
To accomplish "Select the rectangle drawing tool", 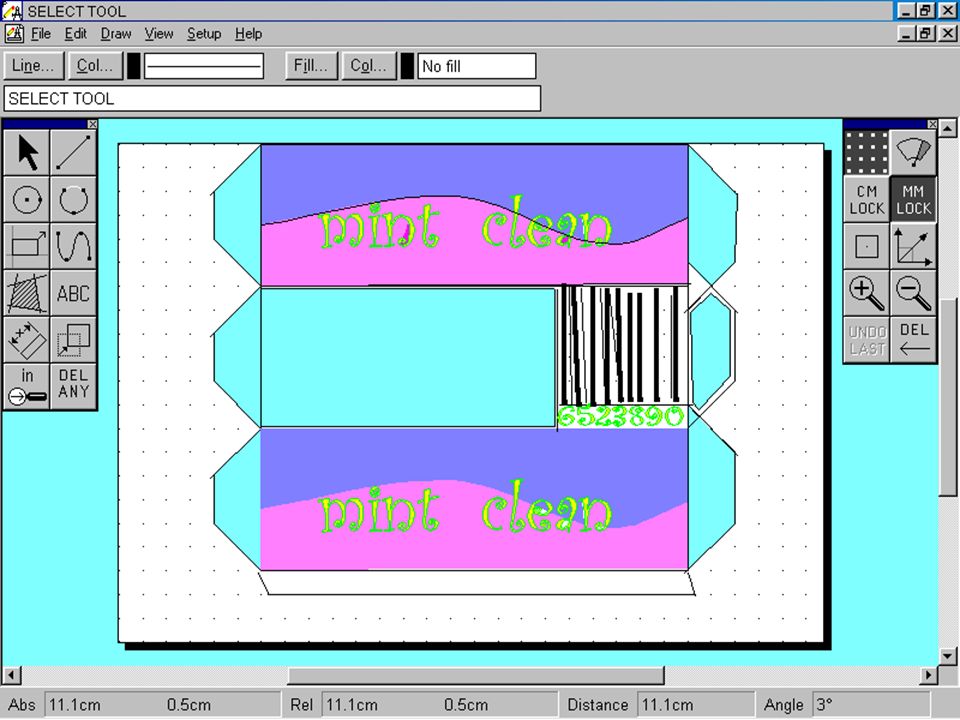I will pyautogui.click(x=26, y=246).
